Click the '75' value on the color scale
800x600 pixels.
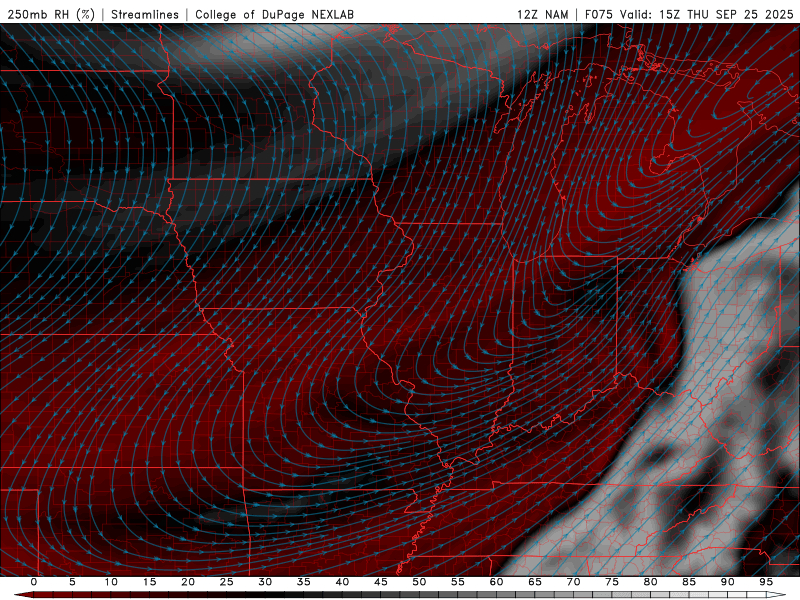click(612, 582)
